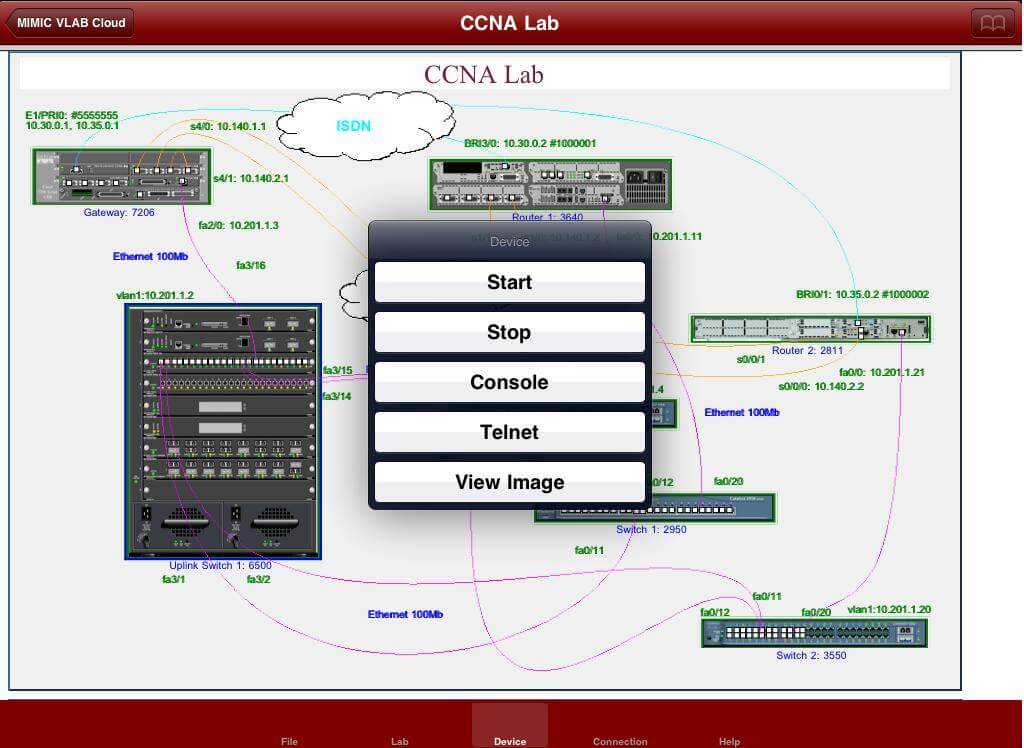Select Telnet in the Device popup
The width and height of the screenshot is (1024, 748).
(x=509, y=432)
